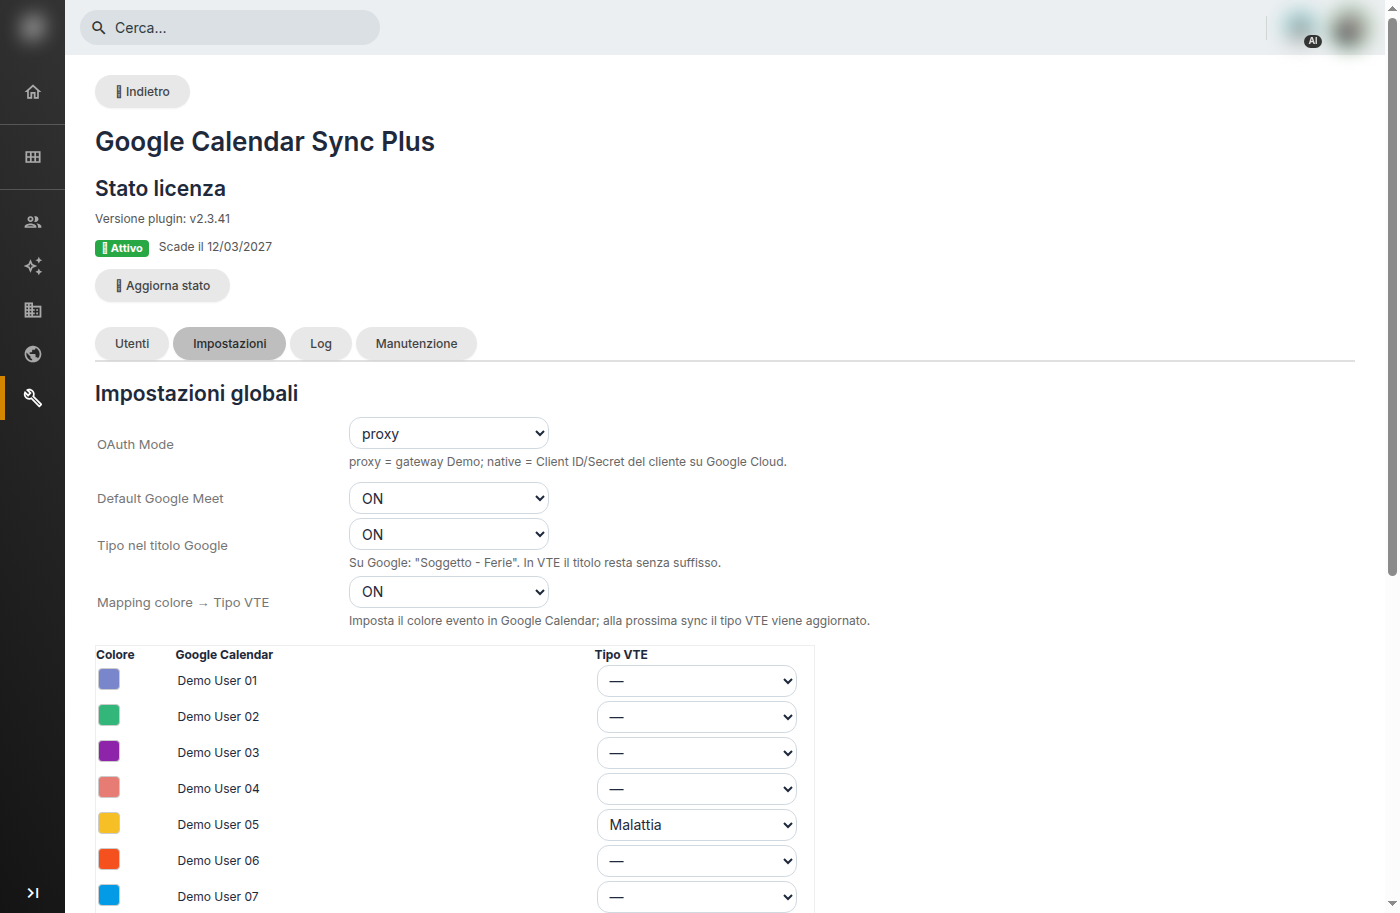Open the Log tab
This screenshot has width=1400, height=913.
pos(321,343)
